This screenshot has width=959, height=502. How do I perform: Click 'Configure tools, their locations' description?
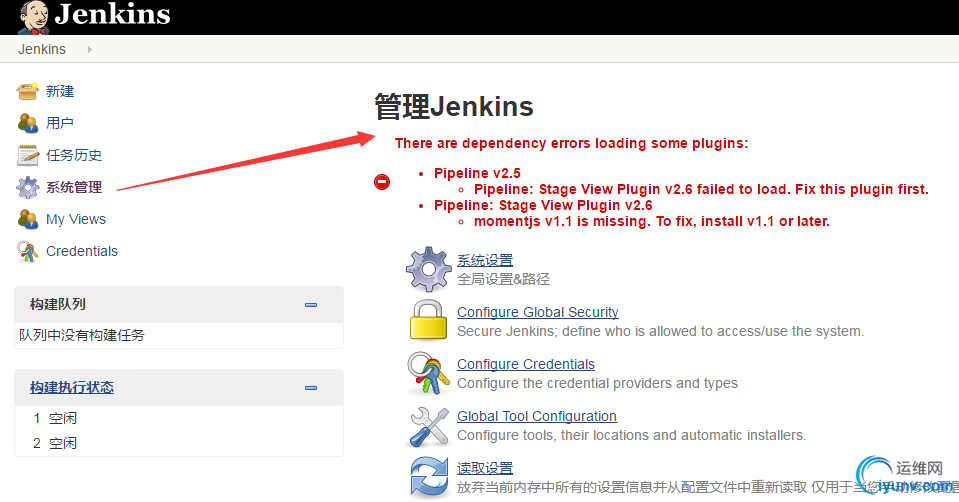coord(632,435)
